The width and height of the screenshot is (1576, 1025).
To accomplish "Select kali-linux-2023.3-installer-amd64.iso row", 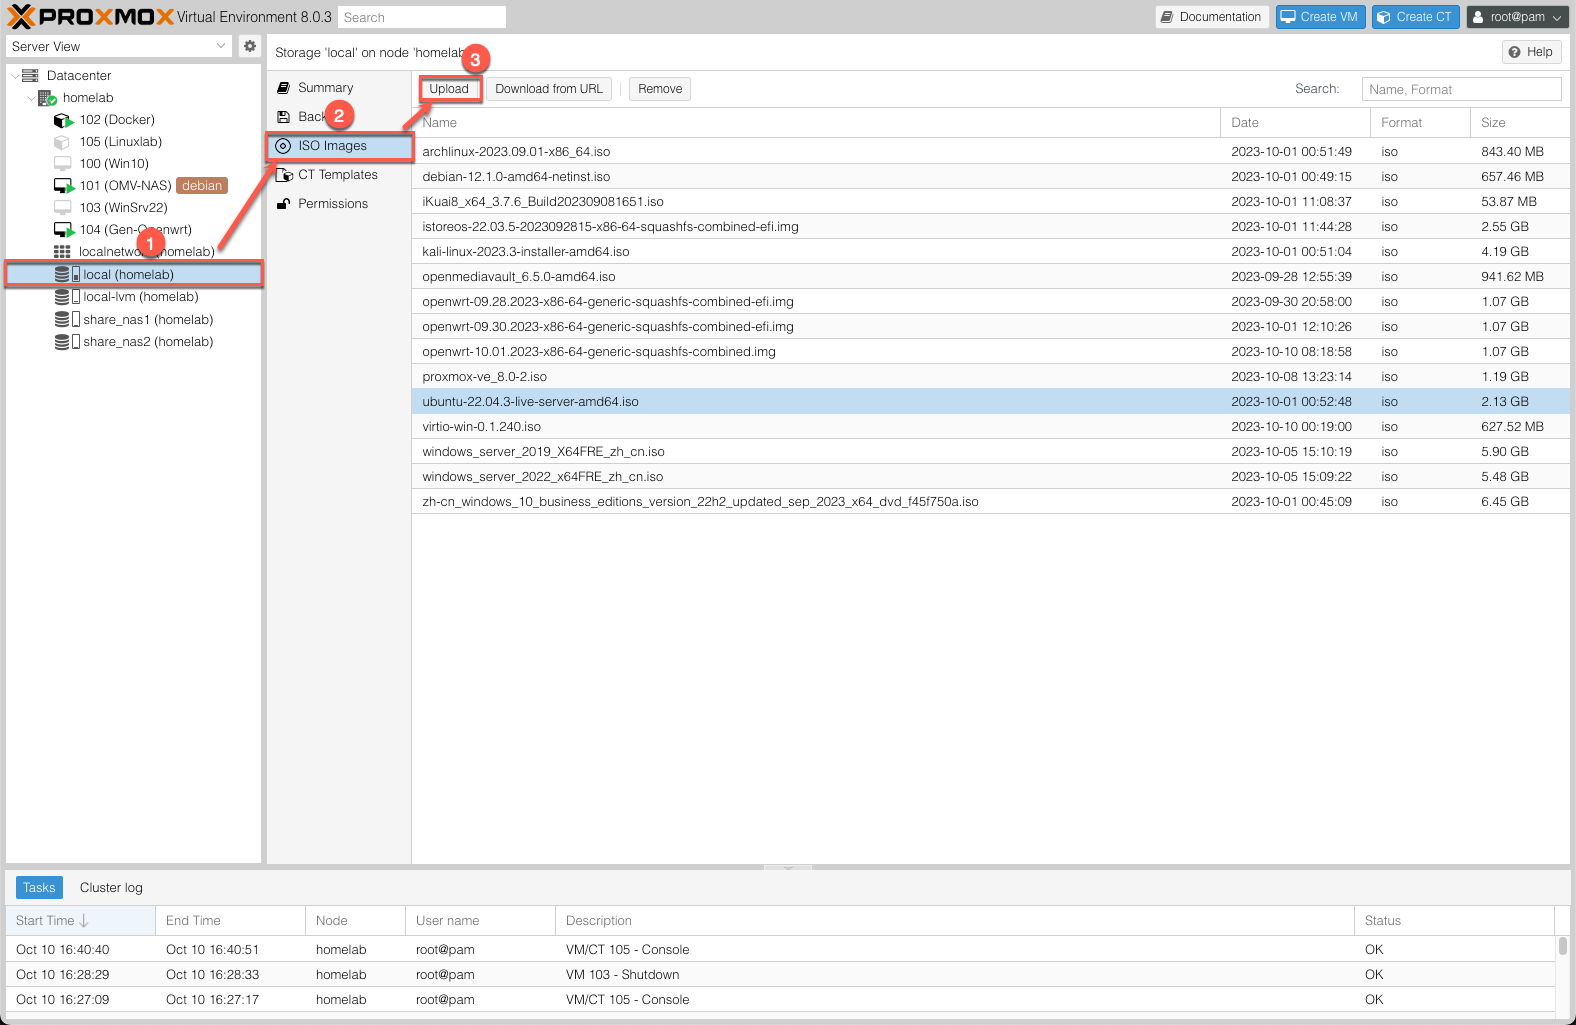I will [x=990, y=252].
